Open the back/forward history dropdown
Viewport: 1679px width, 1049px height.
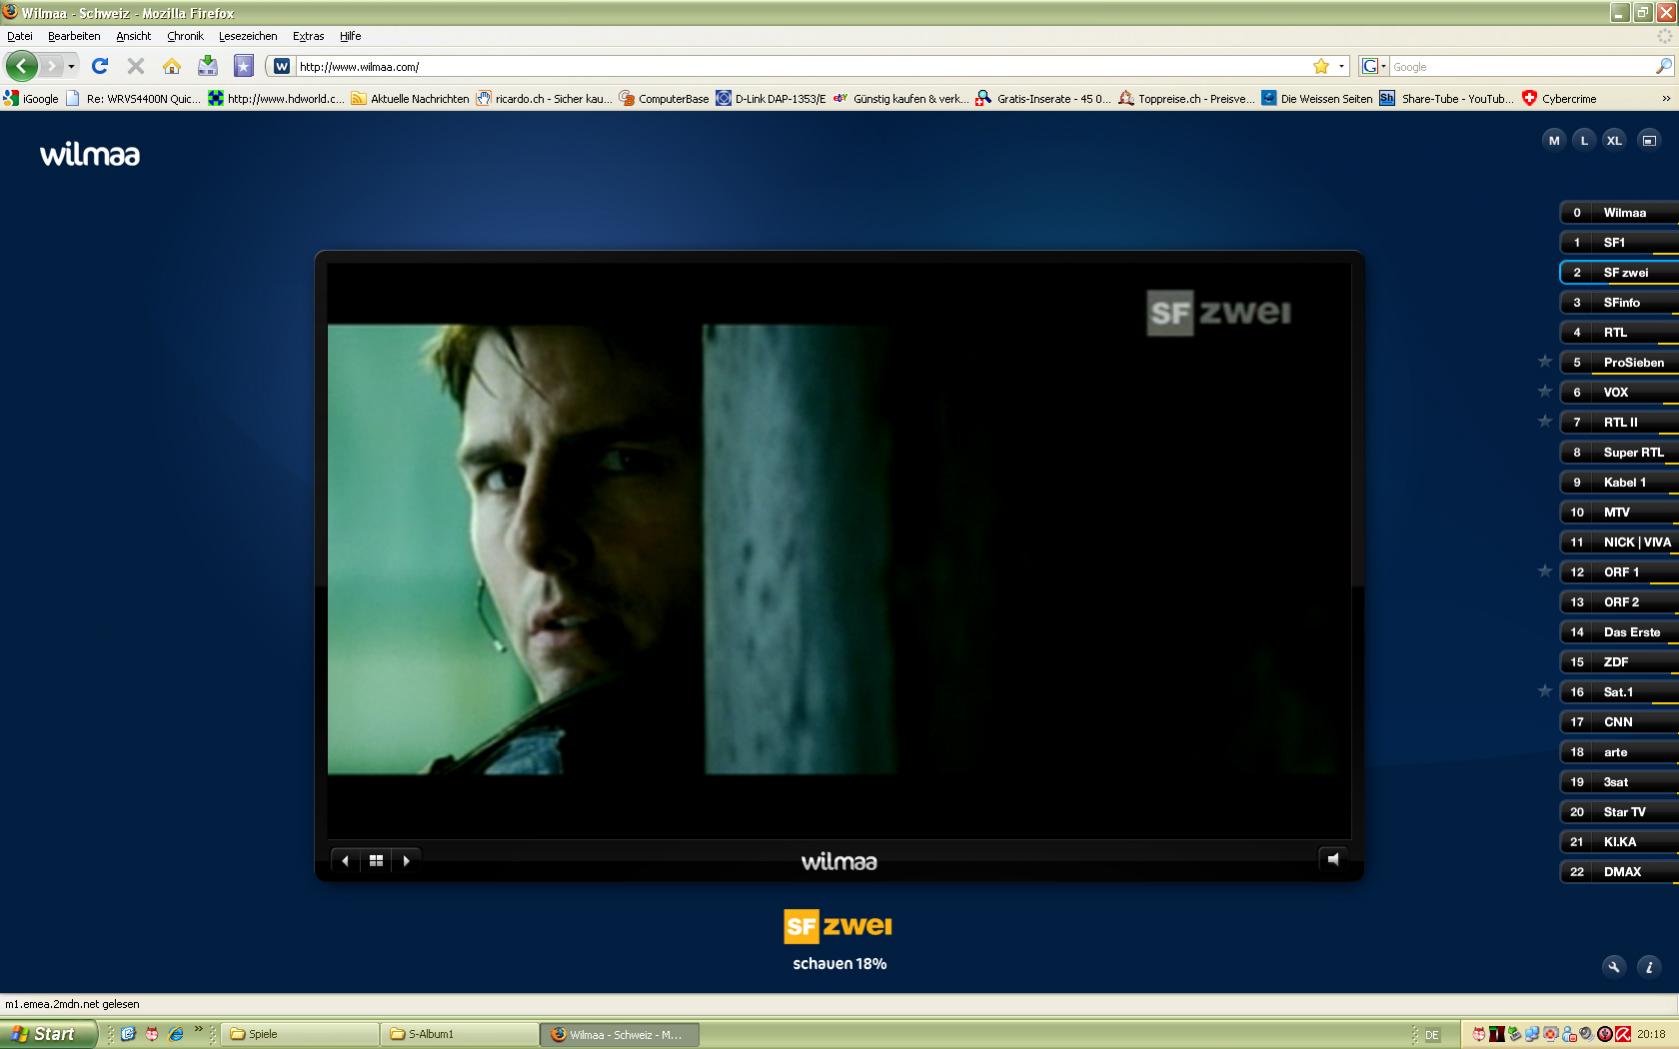[x=71, y=67]
